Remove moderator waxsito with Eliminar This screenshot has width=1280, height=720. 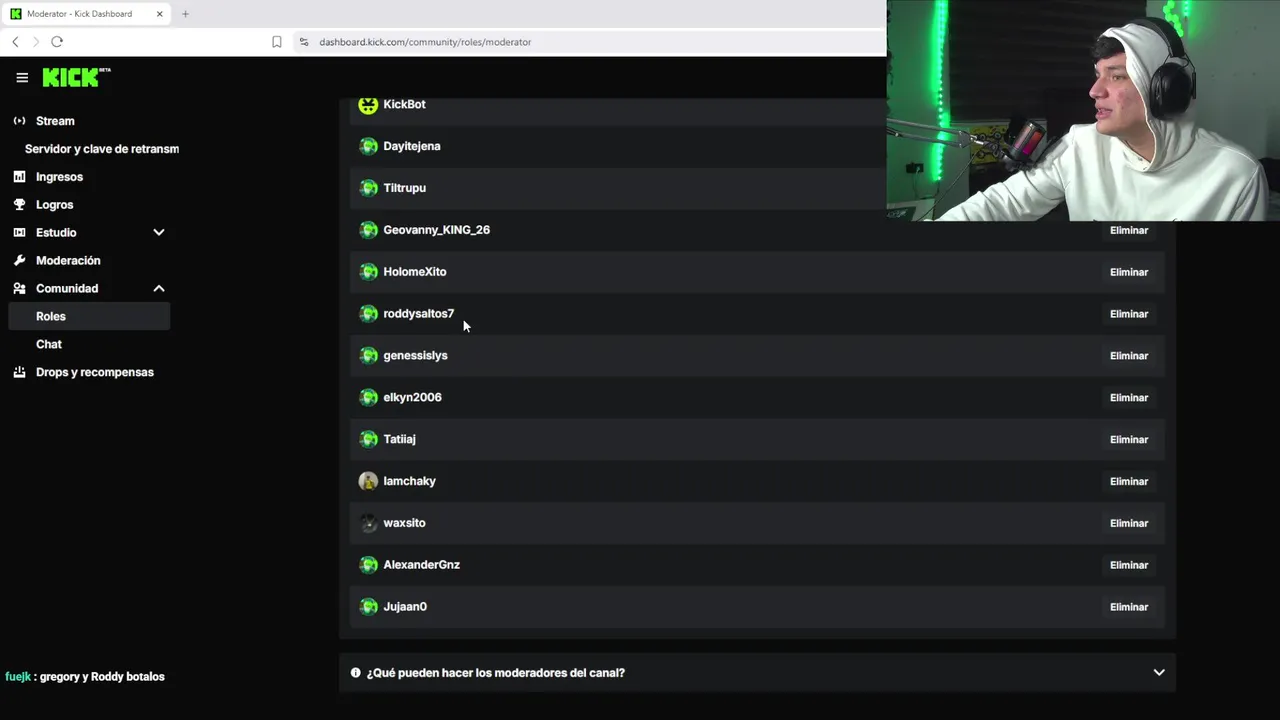[x=1129, y=524]
